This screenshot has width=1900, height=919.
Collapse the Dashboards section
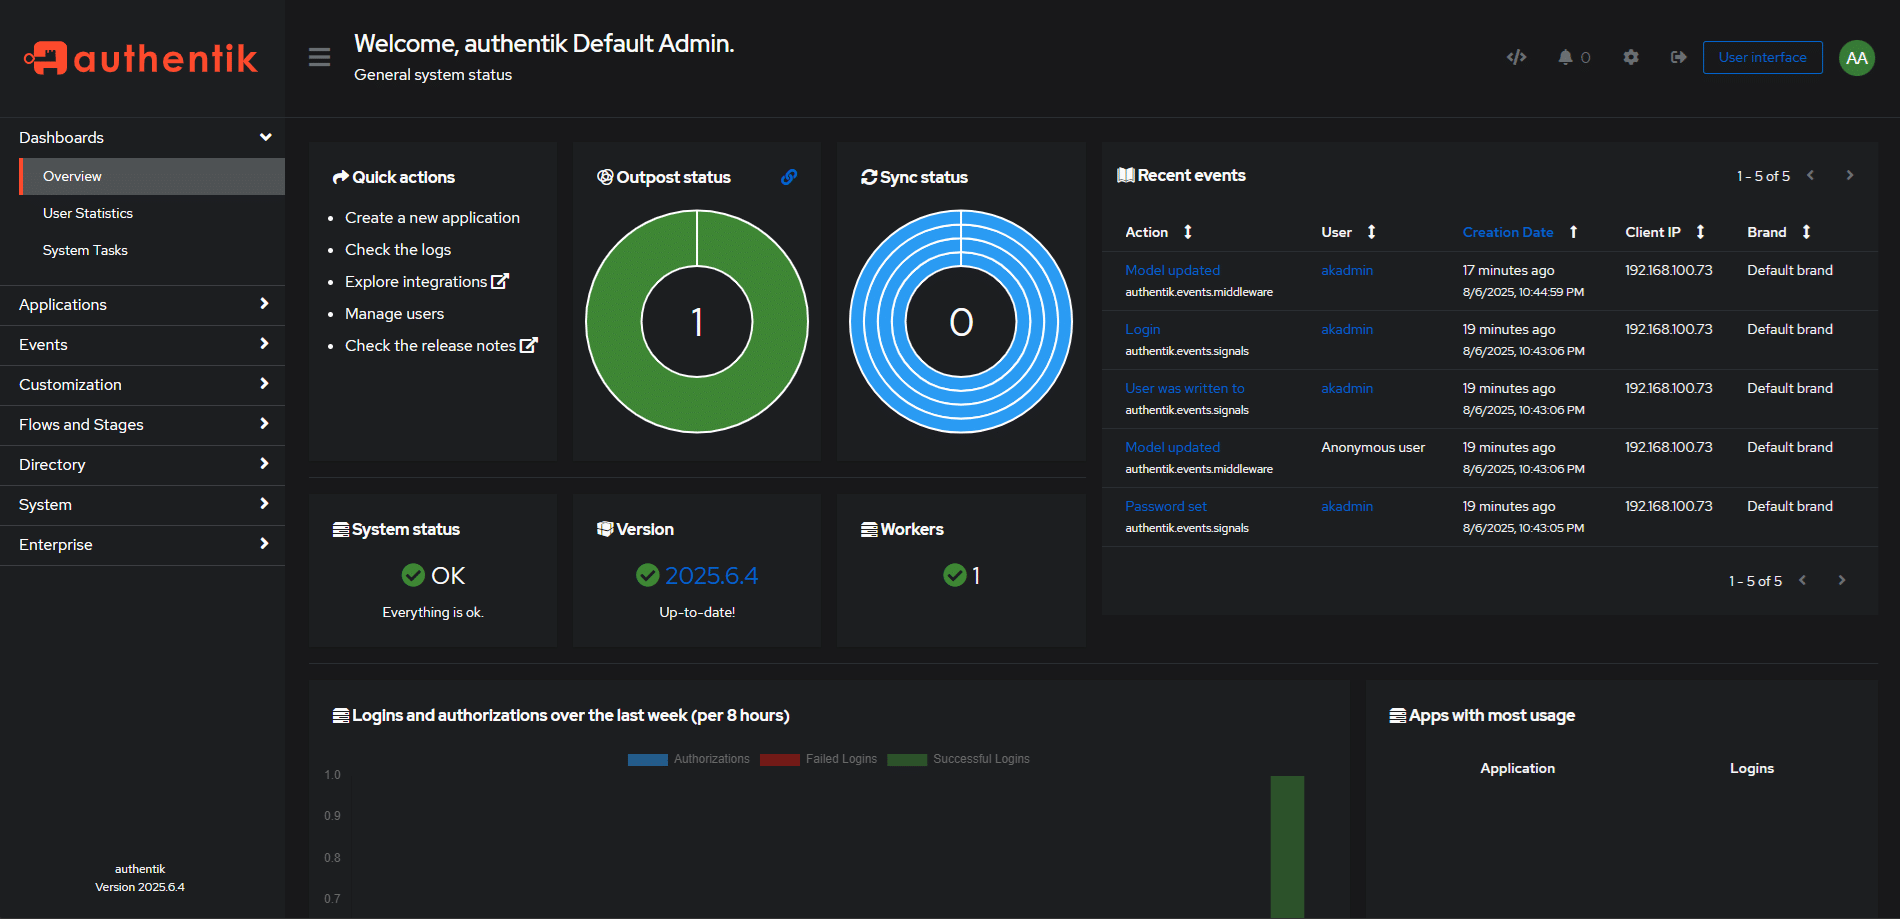[x=142, y=137]
